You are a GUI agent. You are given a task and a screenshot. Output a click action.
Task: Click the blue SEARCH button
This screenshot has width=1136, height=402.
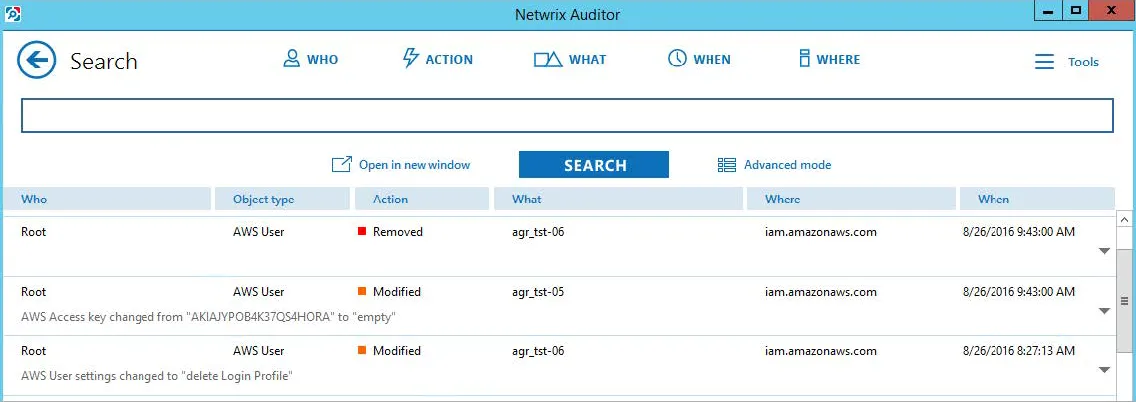click(594, 165)
